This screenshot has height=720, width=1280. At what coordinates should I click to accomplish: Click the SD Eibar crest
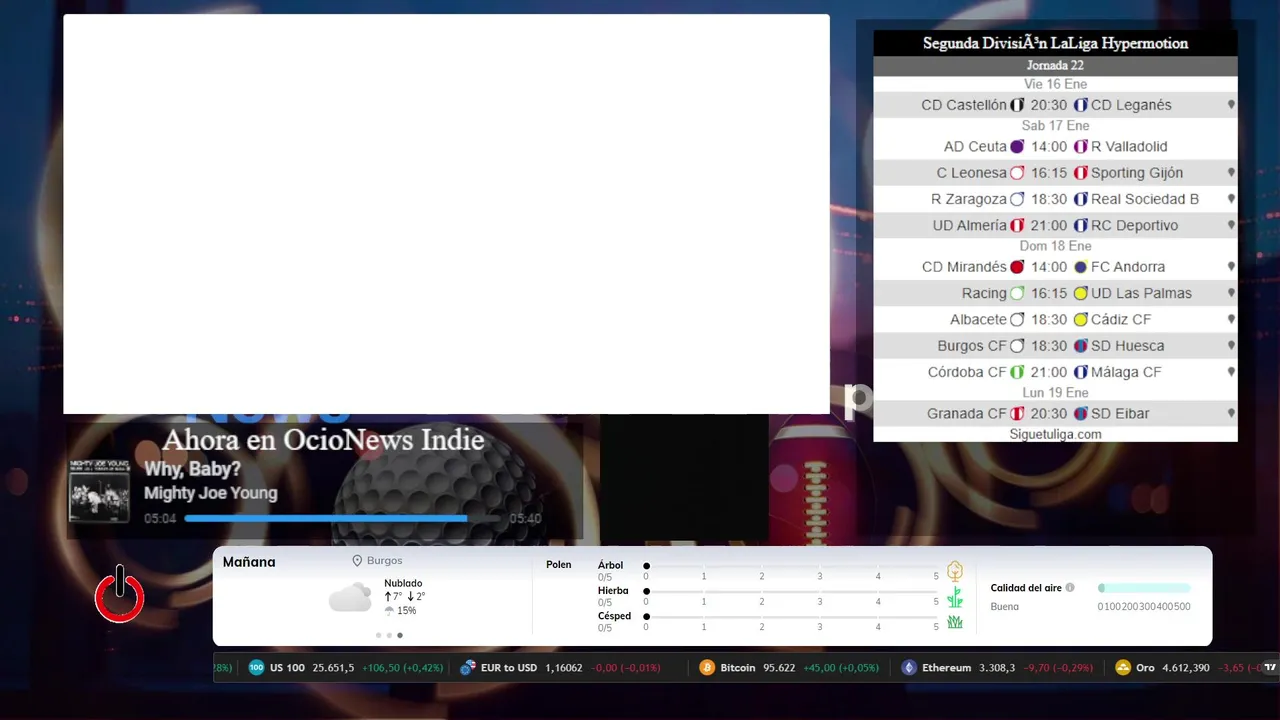(x=1080, y=413)
